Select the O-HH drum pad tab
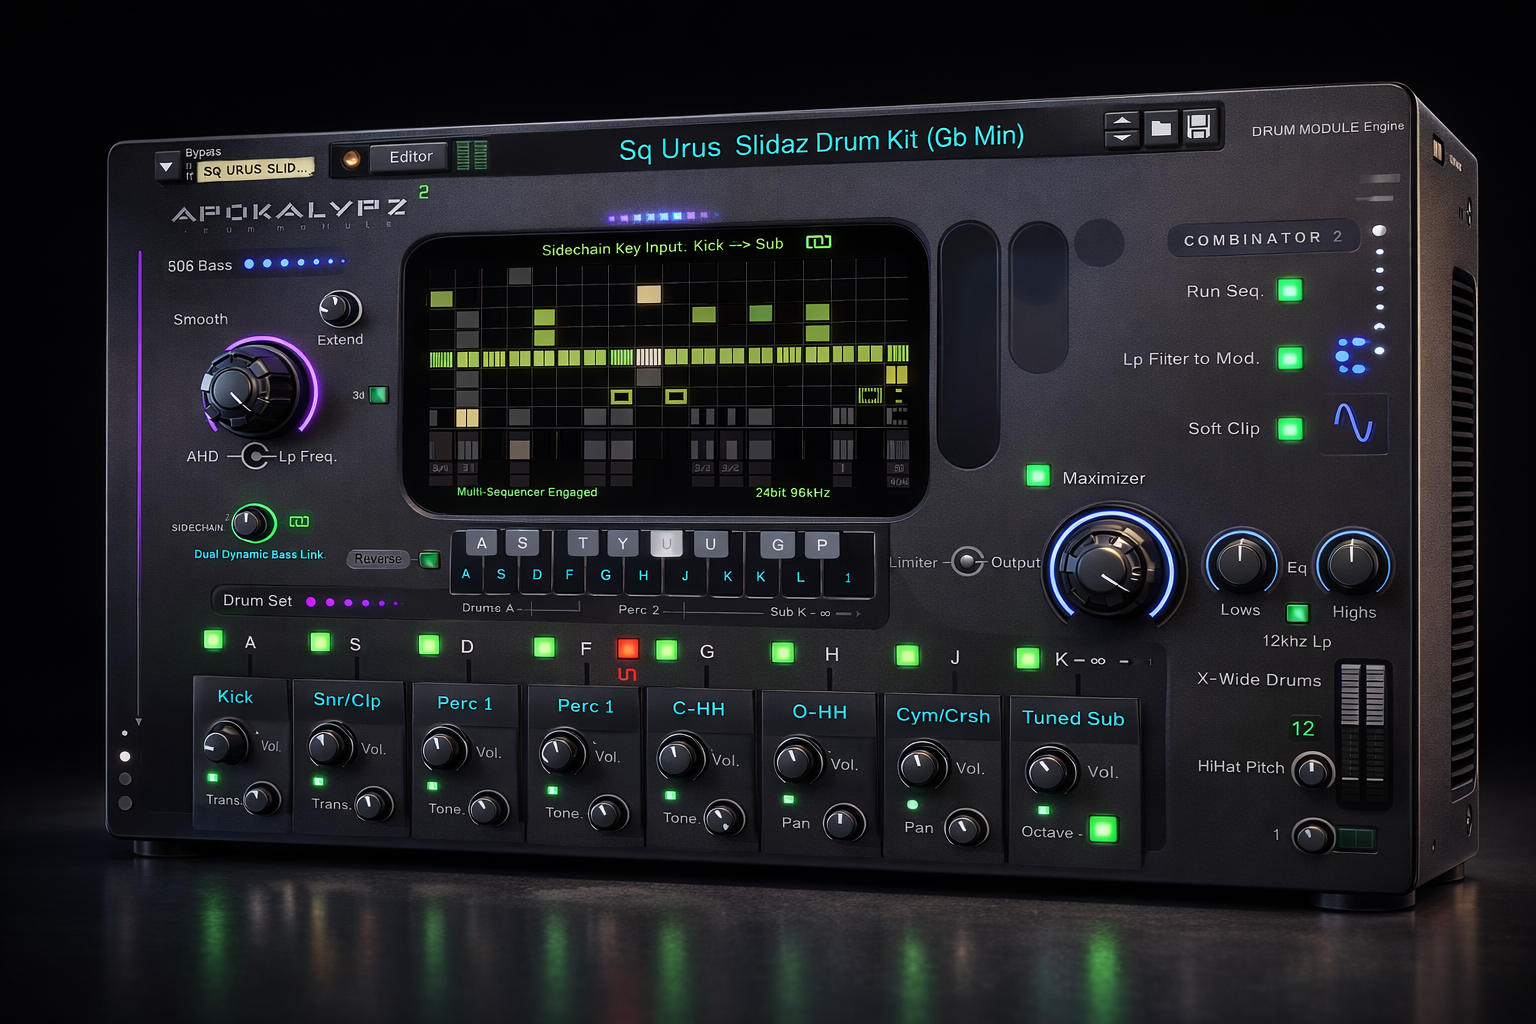The width and height of the screenshot is (1536, 1024). click(x=819, y=712)
